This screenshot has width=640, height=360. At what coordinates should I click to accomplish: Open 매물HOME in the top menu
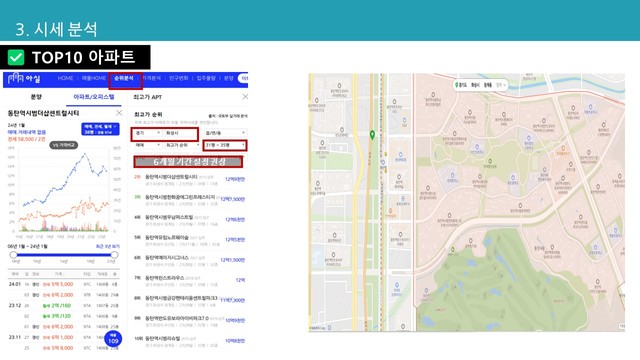pos(93,78)
